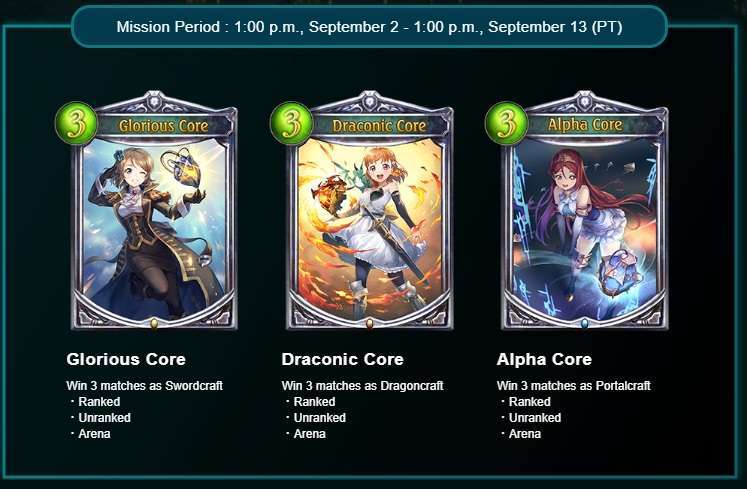This screenshot has height=489, width=747.
Task: Click the blue gem below Alpha Core card
Action: 585,324
